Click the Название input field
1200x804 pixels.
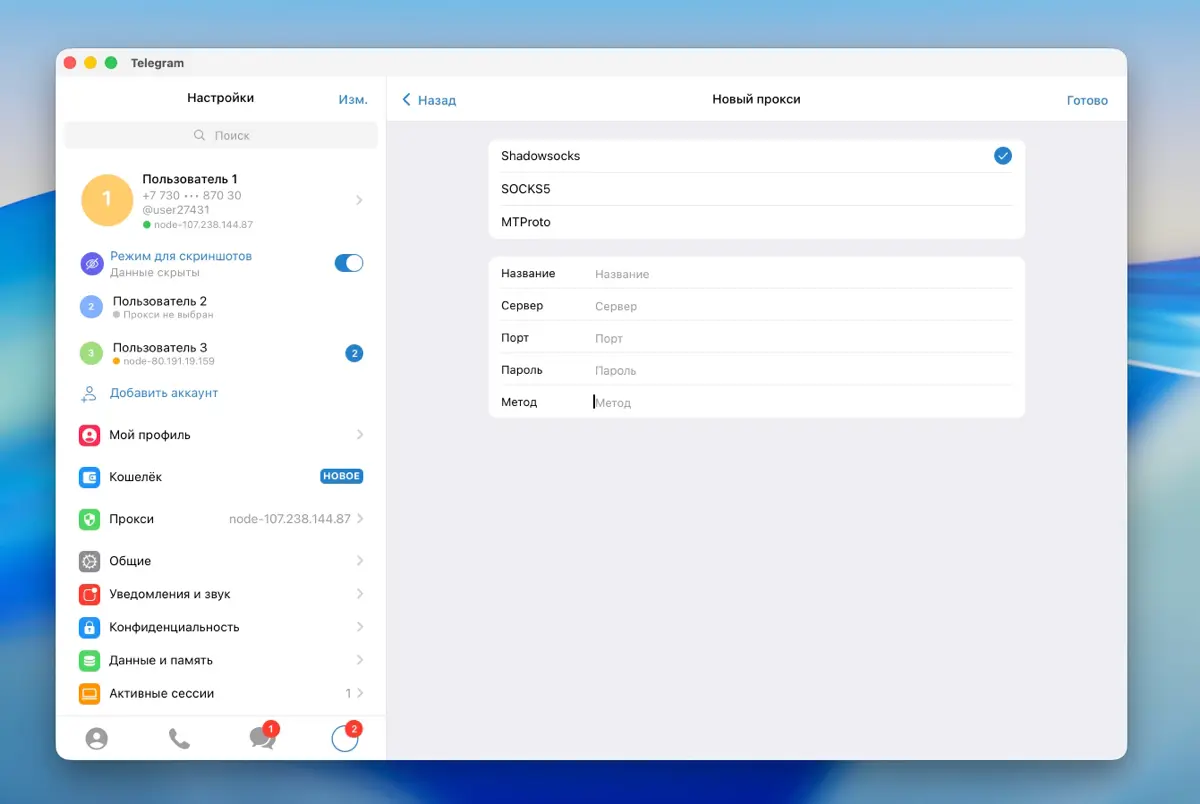tap(803, 274)
